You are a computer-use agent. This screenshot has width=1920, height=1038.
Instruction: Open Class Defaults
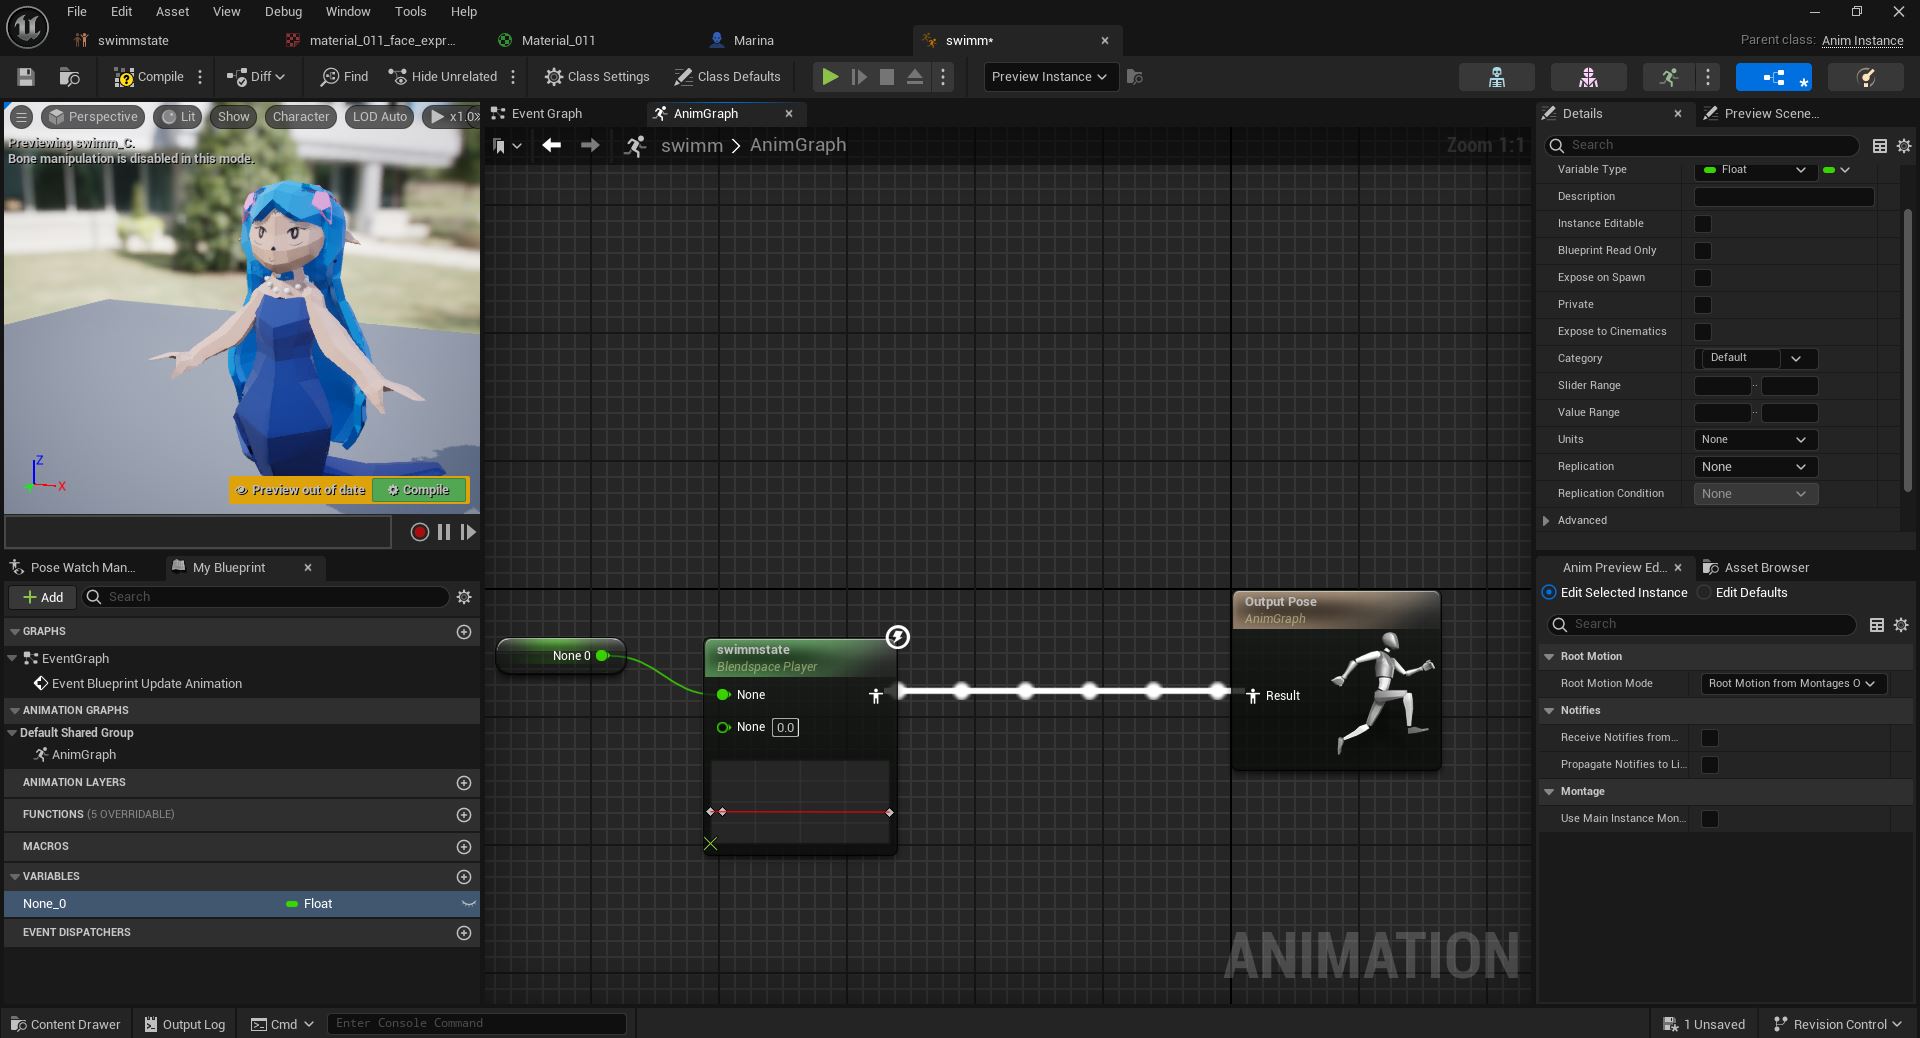[727, 77]
